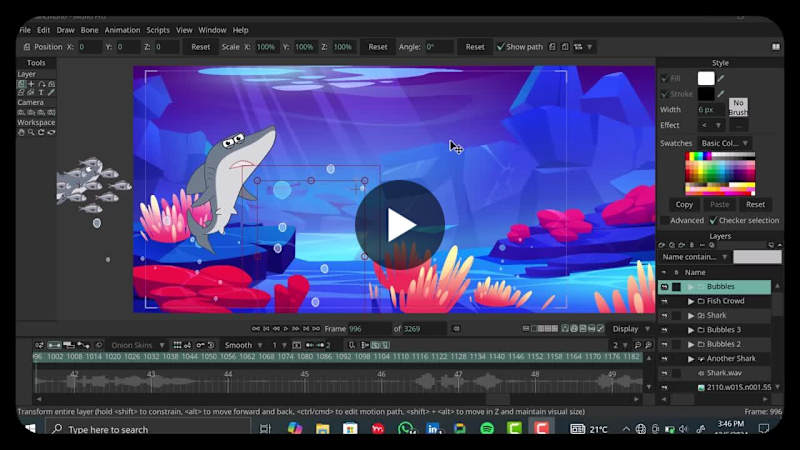Viewport: 800px width, 450px height.
Task: Rewind to the first frame
Action: [x=256, y=329]
